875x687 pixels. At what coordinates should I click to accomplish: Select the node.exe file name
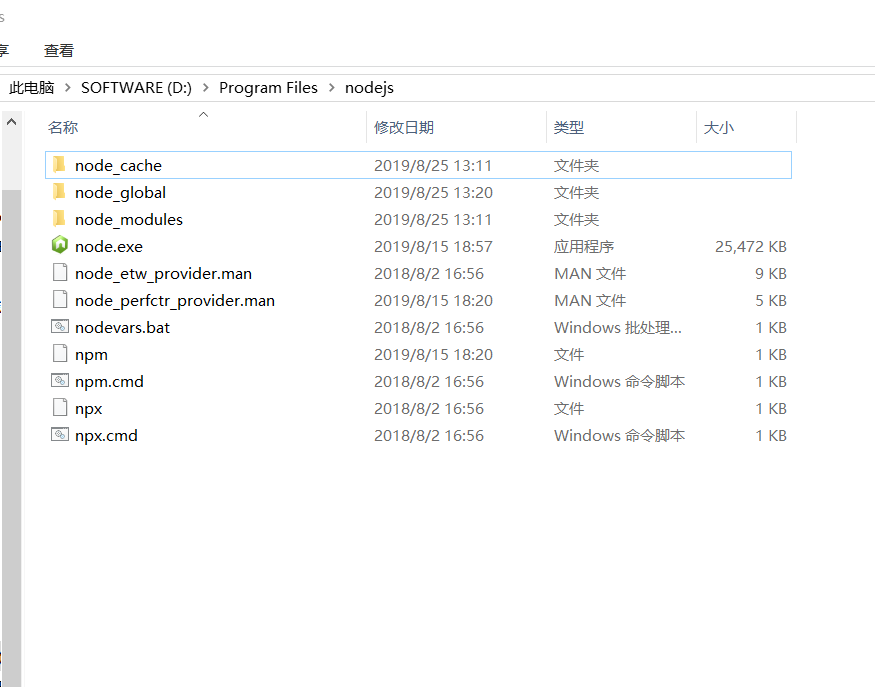coord(109,247)
